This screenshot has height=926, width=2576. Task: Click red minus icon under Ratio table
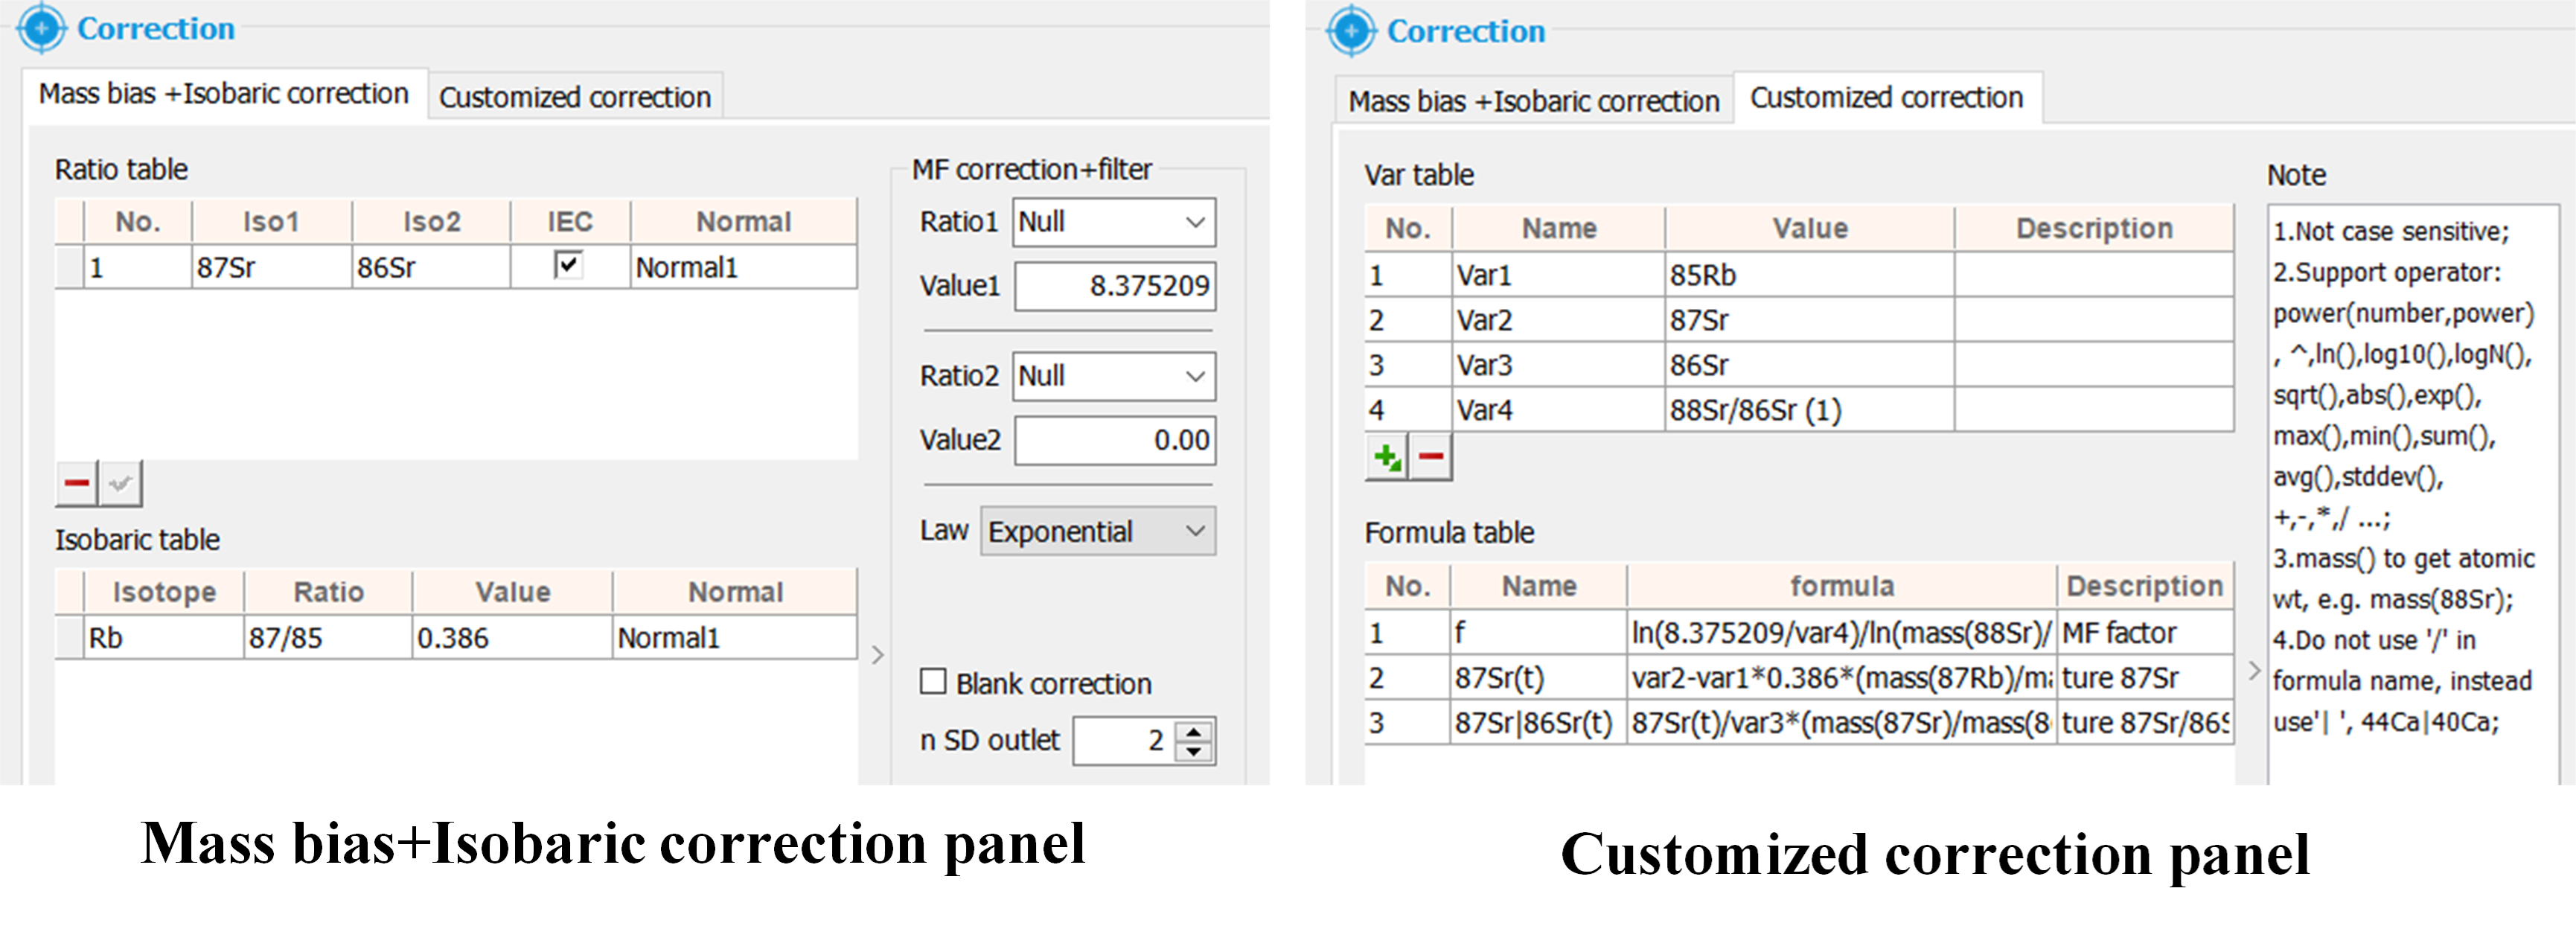click(x=76, y=484)
